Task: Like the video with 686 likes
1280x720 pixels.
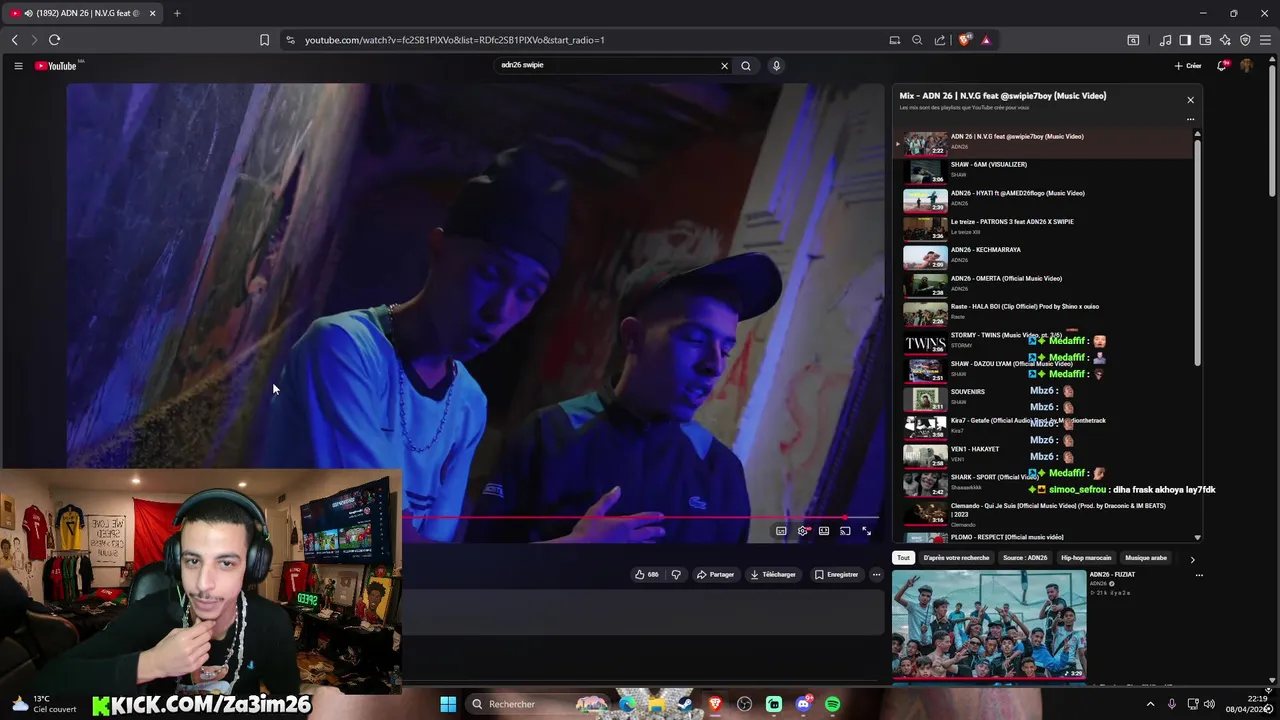Action: tap(646, 574)
